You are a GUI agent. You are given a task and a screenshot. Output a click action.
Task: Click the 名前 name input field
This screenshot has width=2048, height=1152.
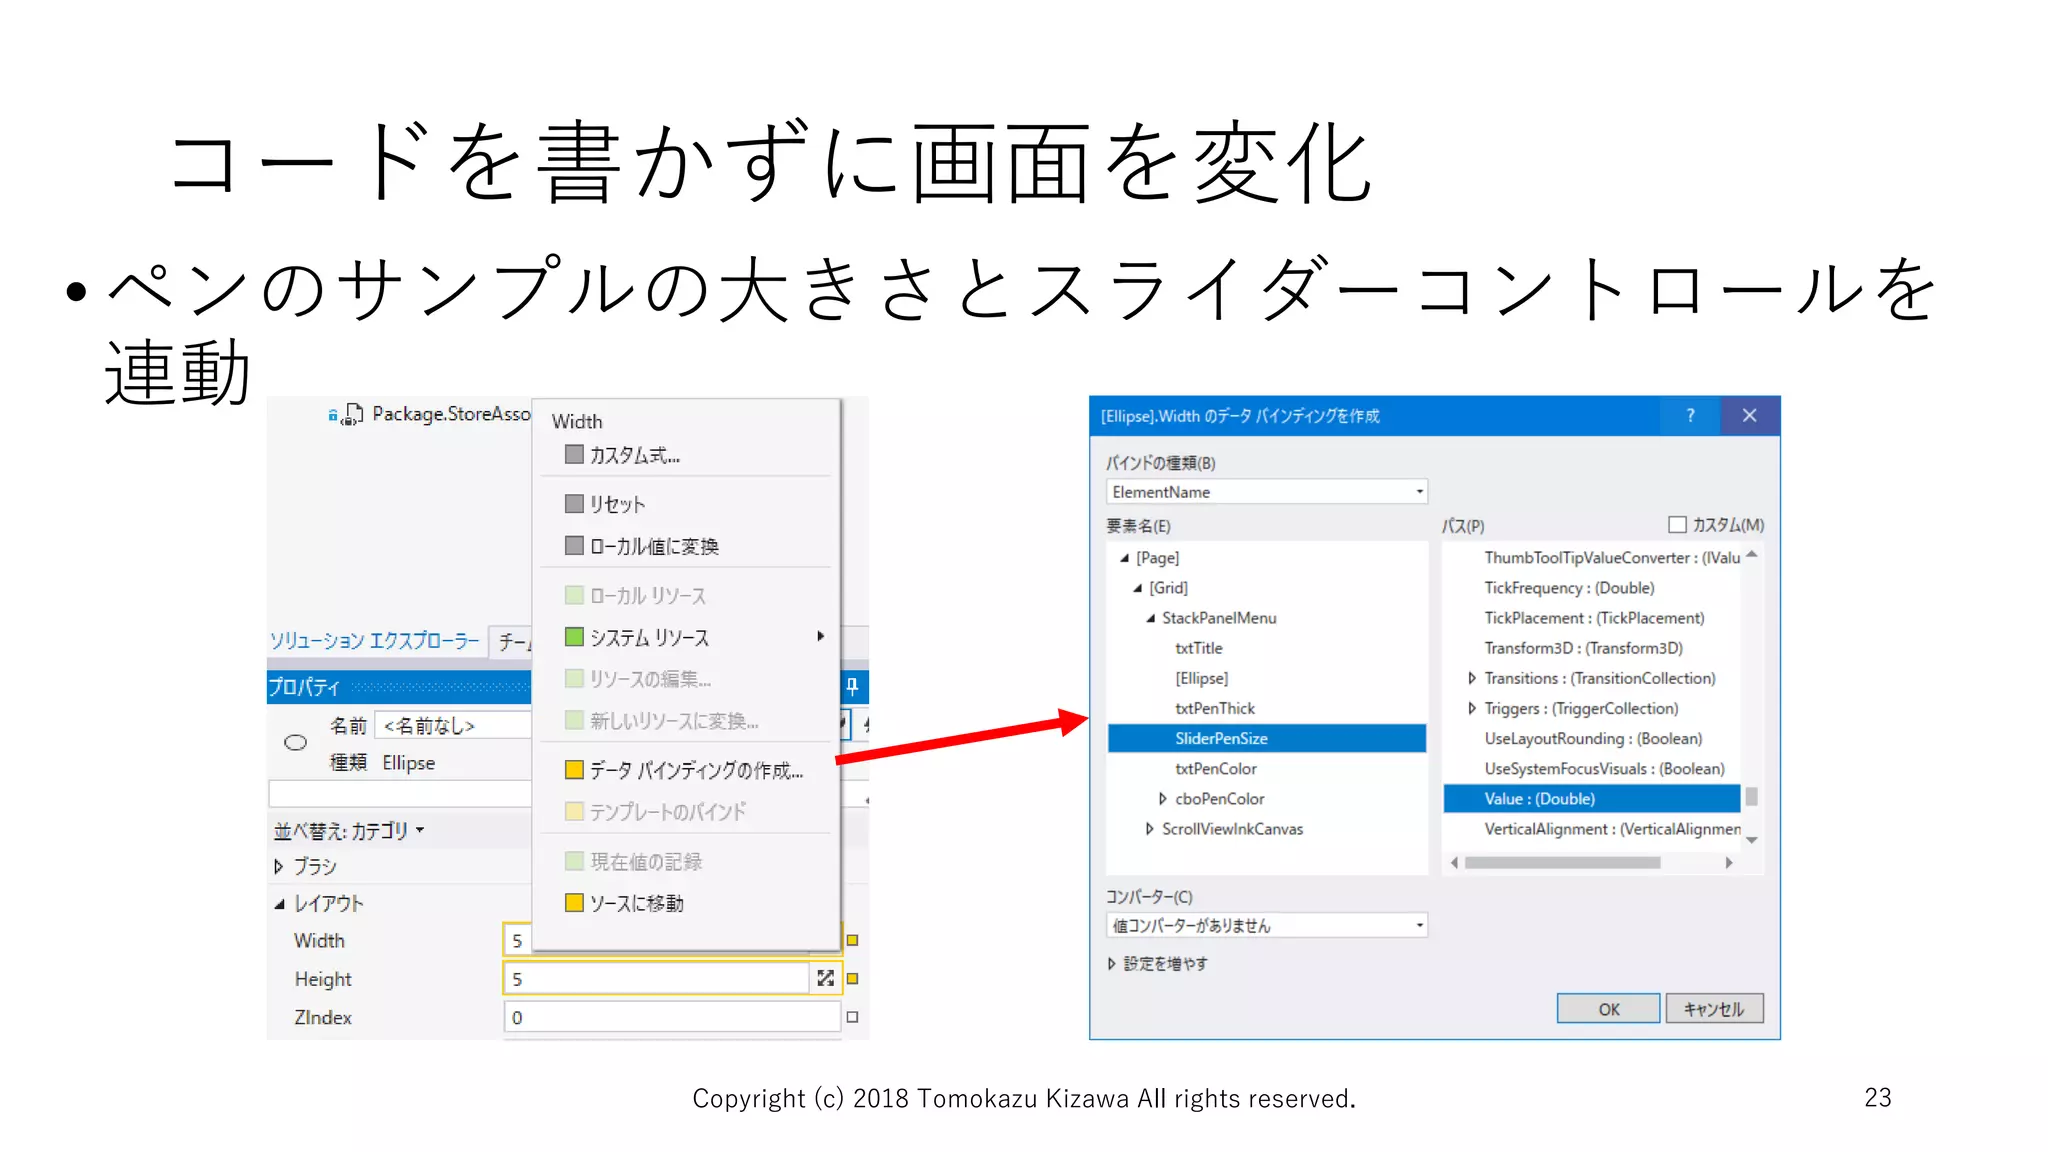tap(453, 725)
